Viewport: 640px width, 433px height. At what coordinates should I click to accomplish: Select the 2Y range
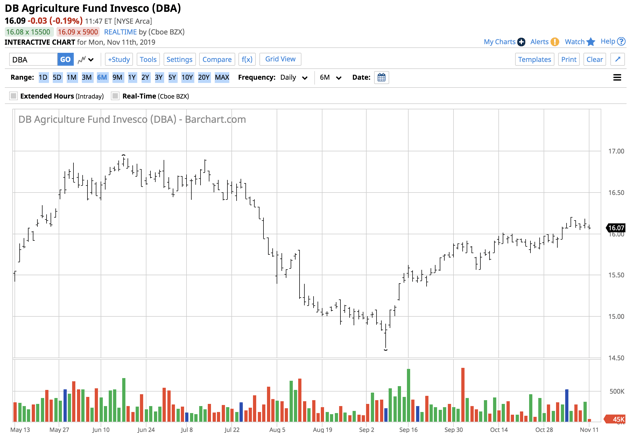click(x=145, y=78)
